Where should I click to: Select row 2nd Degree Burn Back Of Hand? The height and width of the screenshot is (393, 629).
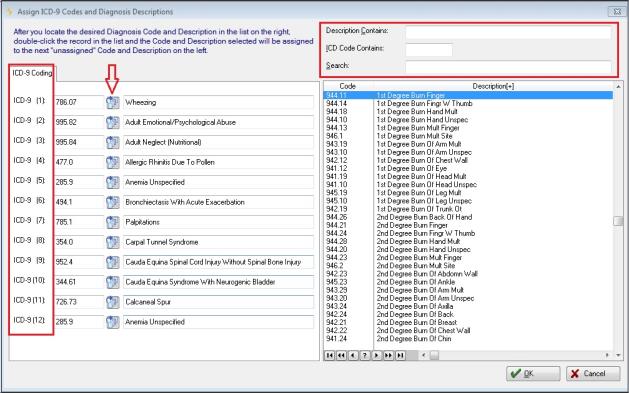click(x=468, y=217)
